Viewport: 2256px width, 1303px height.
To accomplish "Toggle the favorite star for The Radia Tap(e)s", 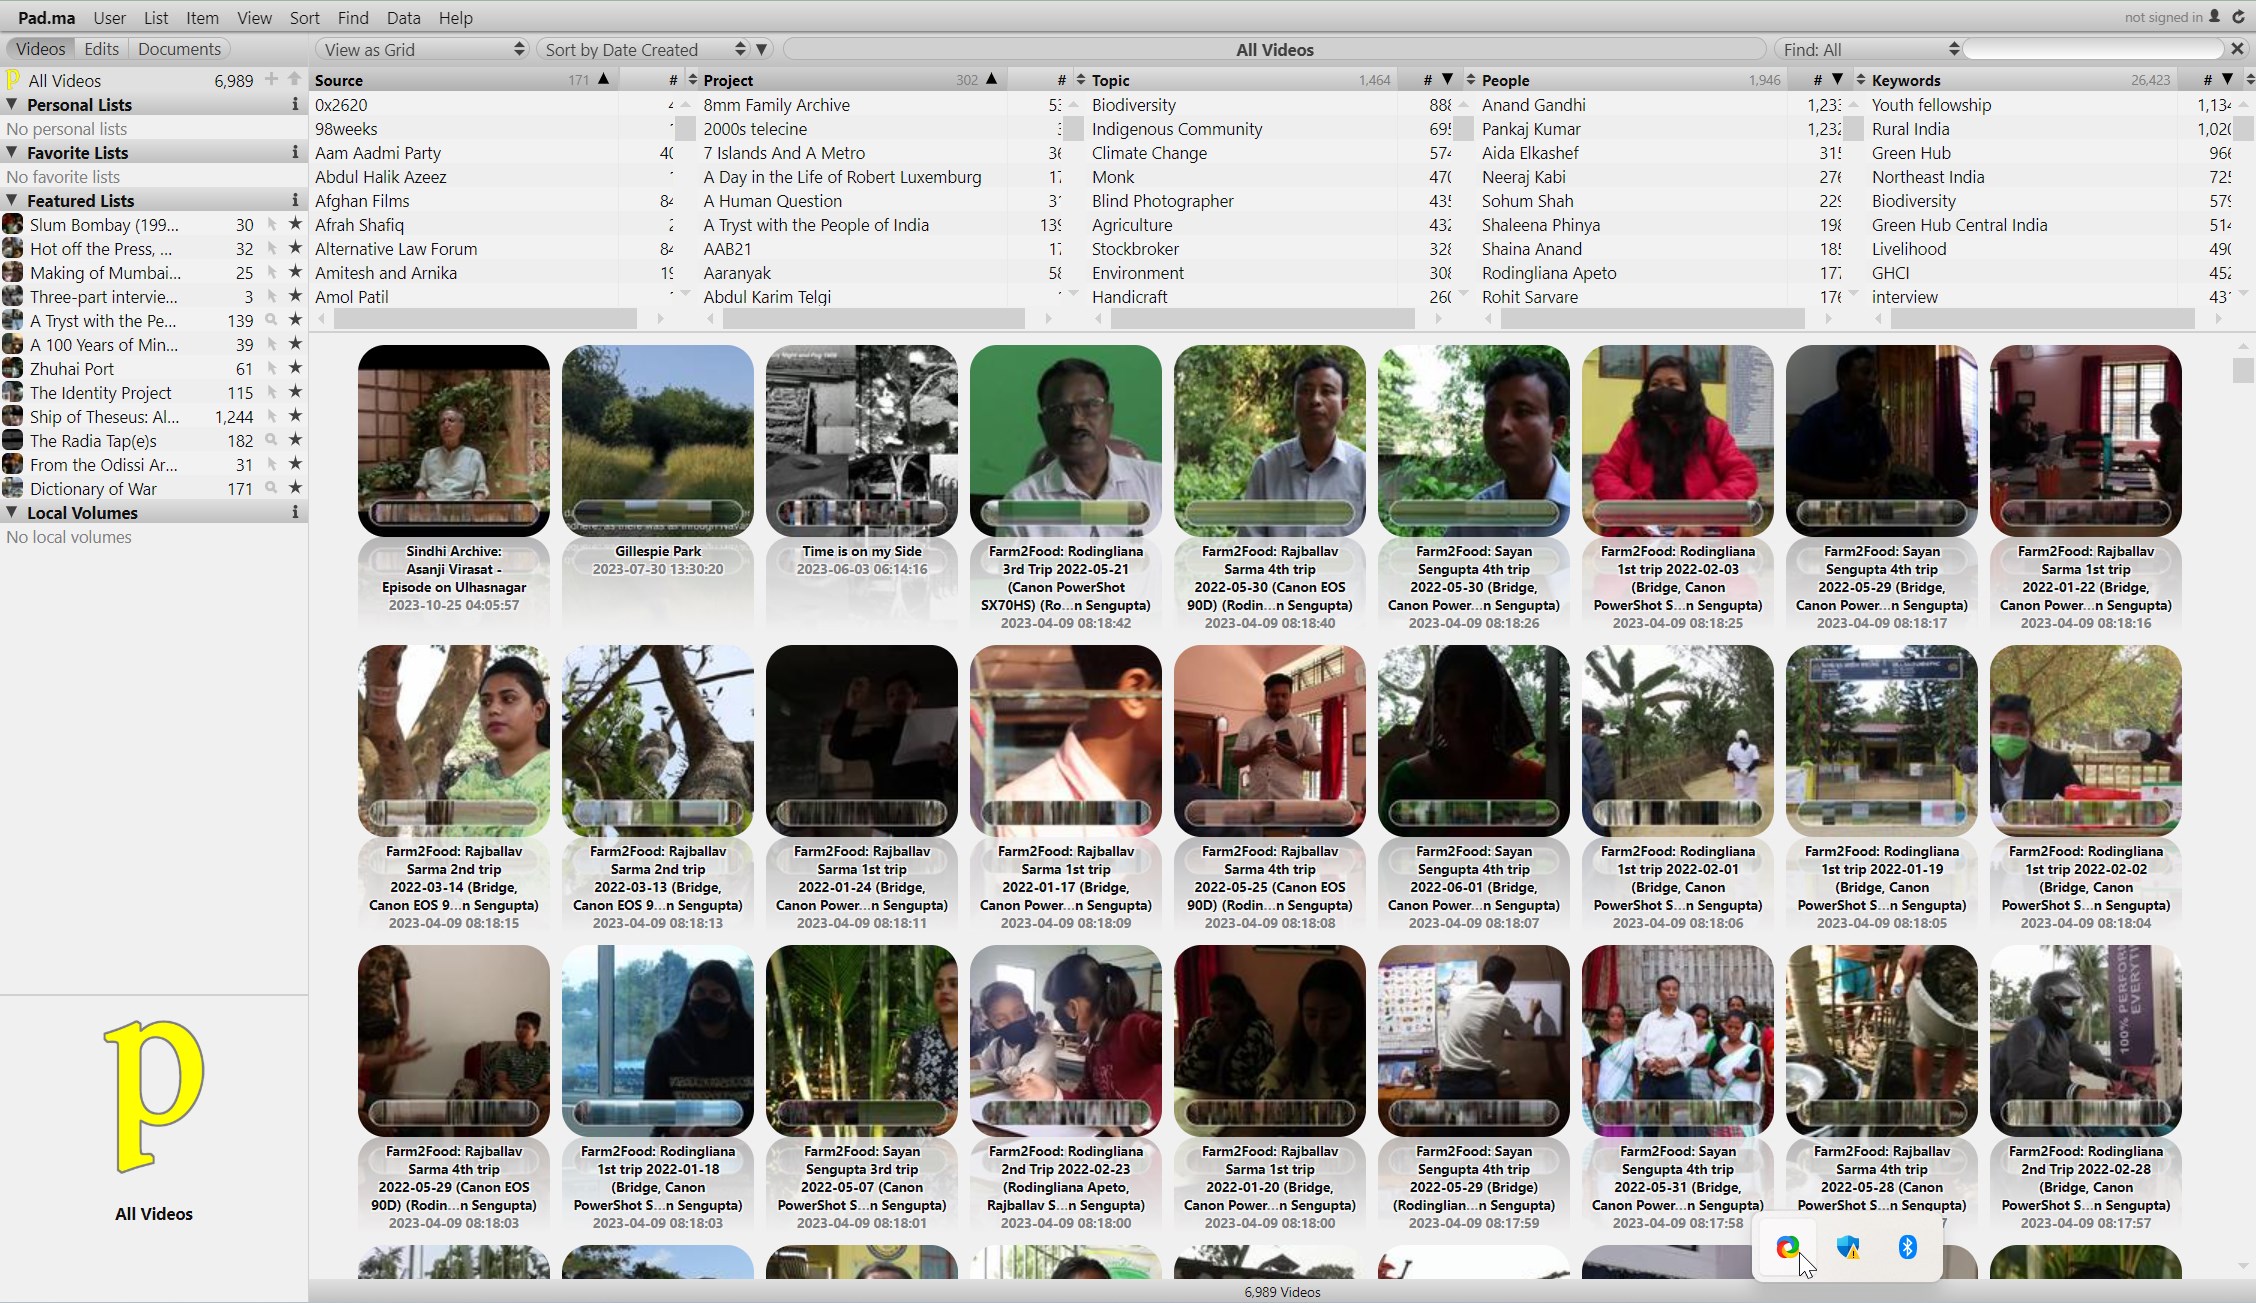I will point(295,440).
